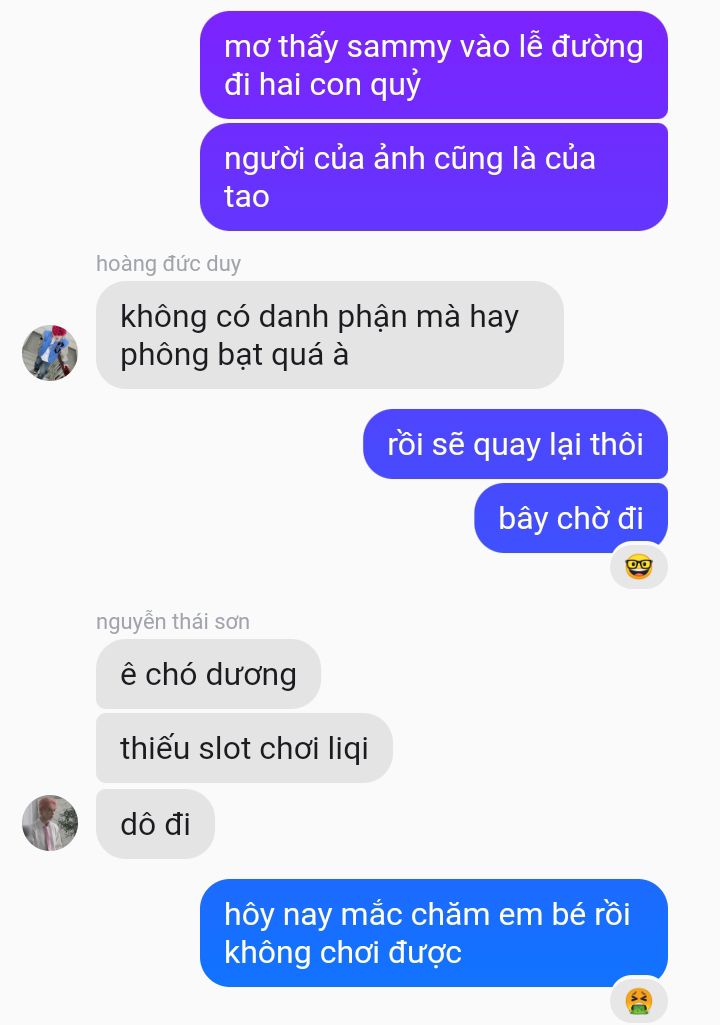Open the nerd face emoji reaction

[x=639, y=566]
